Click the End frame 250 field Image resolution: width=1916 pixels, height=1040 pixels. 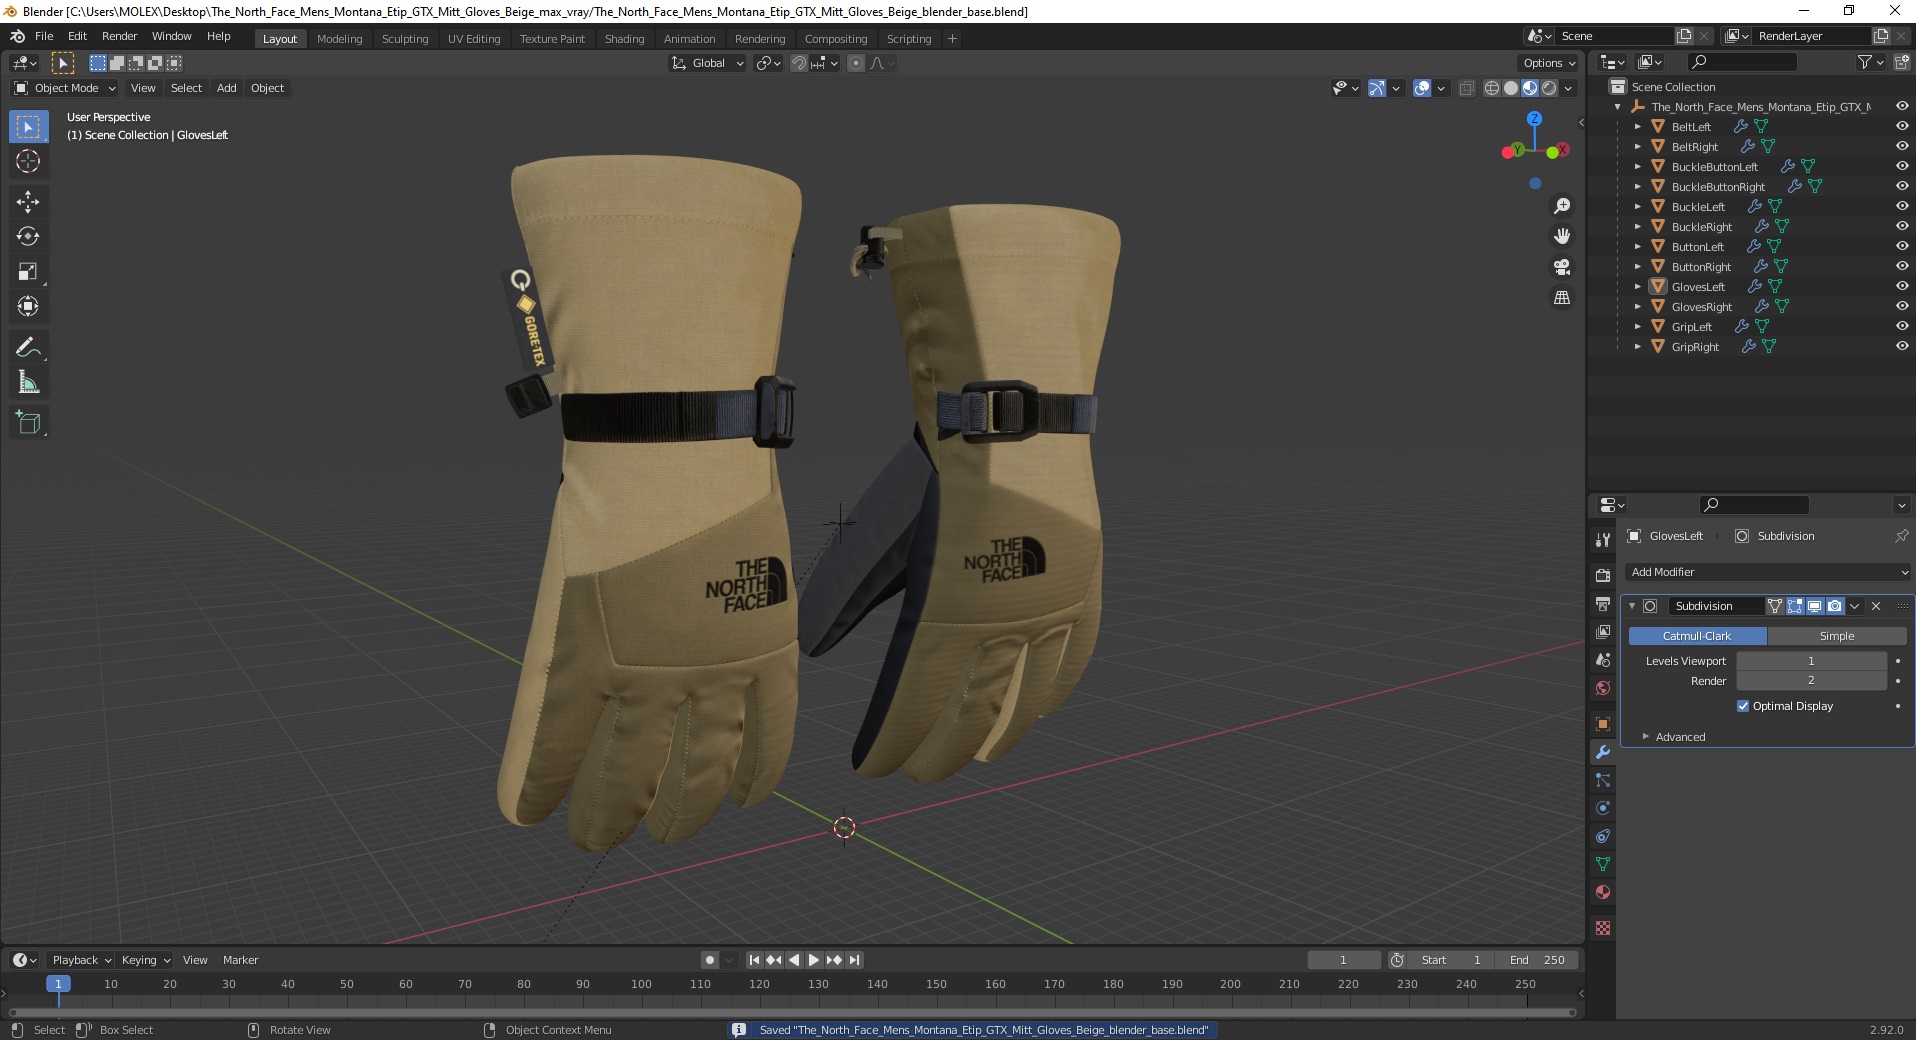[1537, 960]
